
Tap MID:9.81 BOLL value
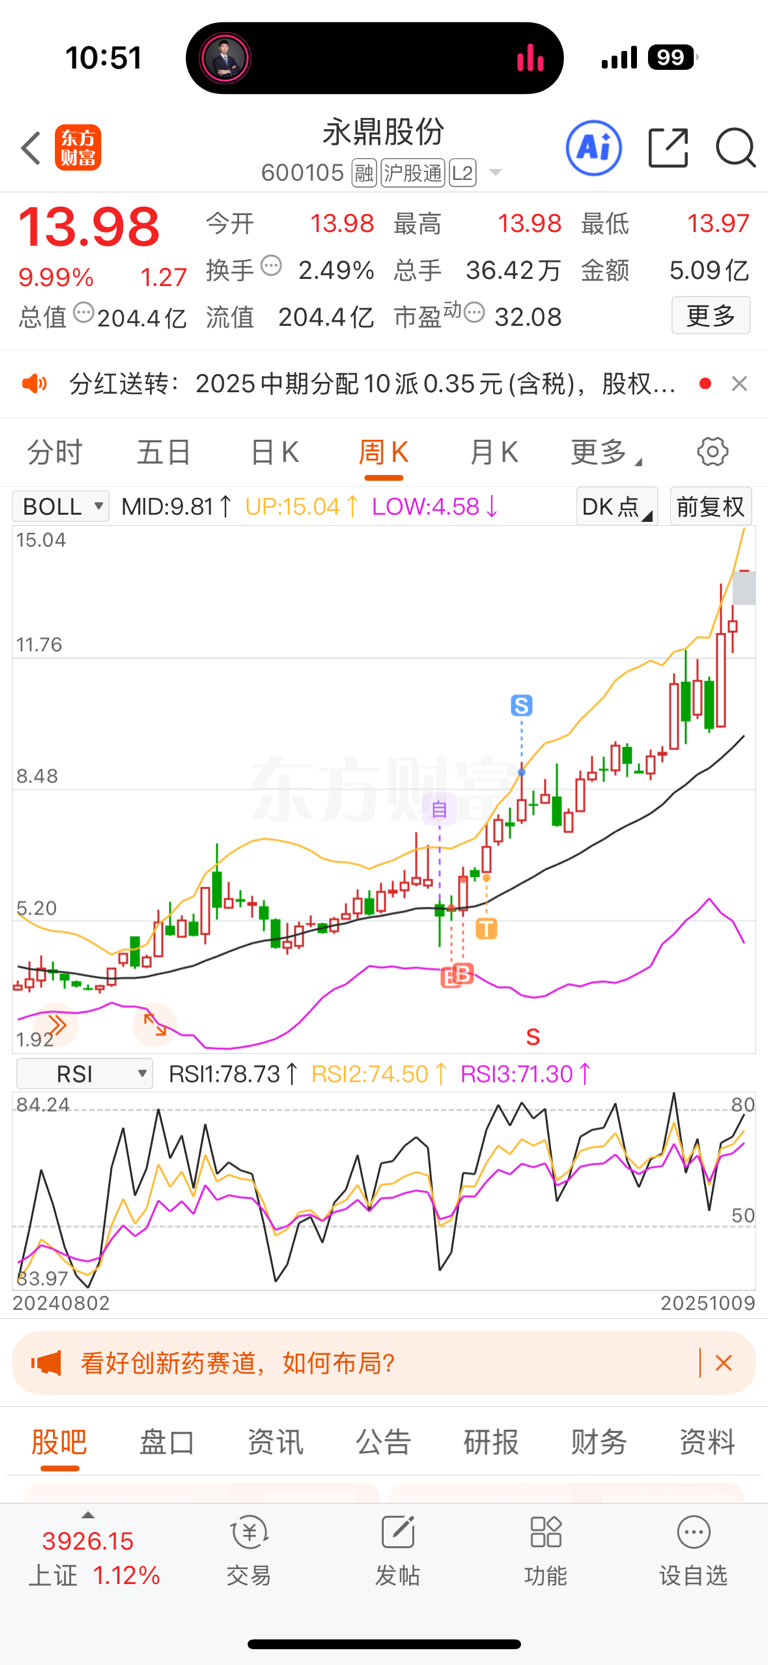point(177,507)
